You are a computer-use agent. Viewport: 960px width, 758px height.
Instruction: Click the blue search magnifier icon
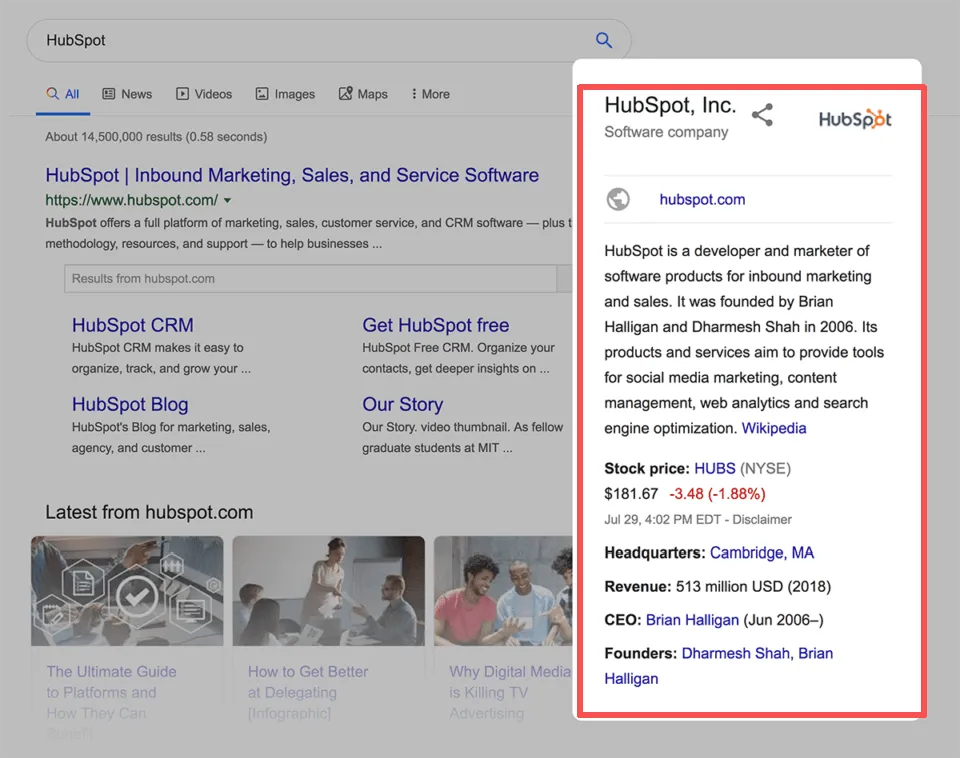(604, 40)
